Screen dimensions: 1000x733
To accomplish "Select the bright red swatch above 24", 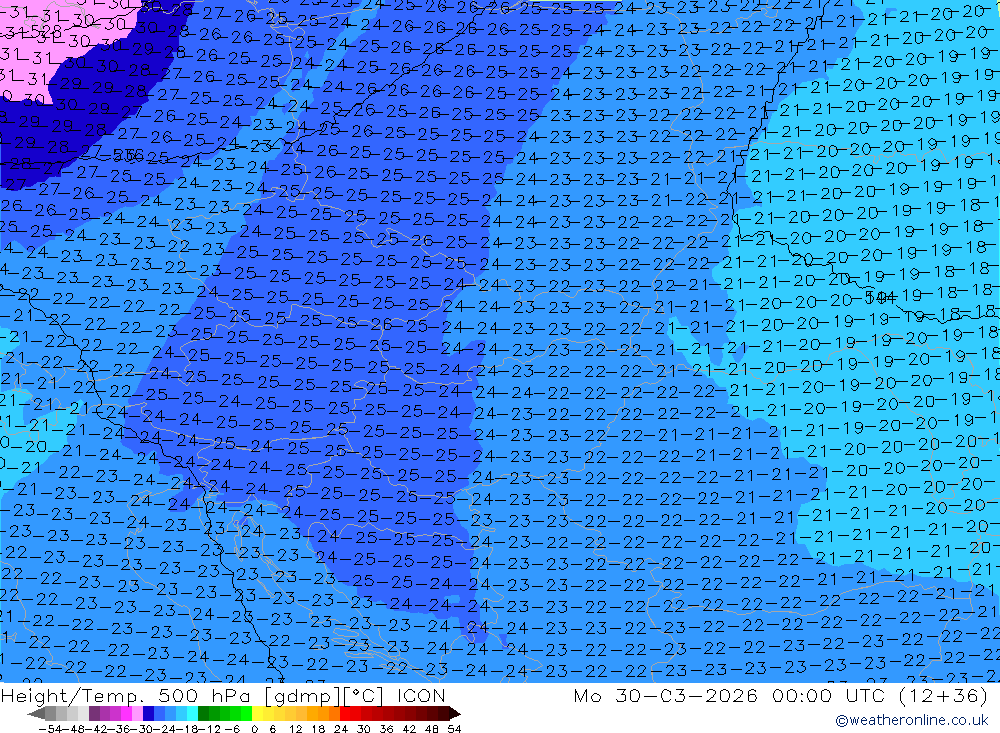I will [x=344, y=713].
